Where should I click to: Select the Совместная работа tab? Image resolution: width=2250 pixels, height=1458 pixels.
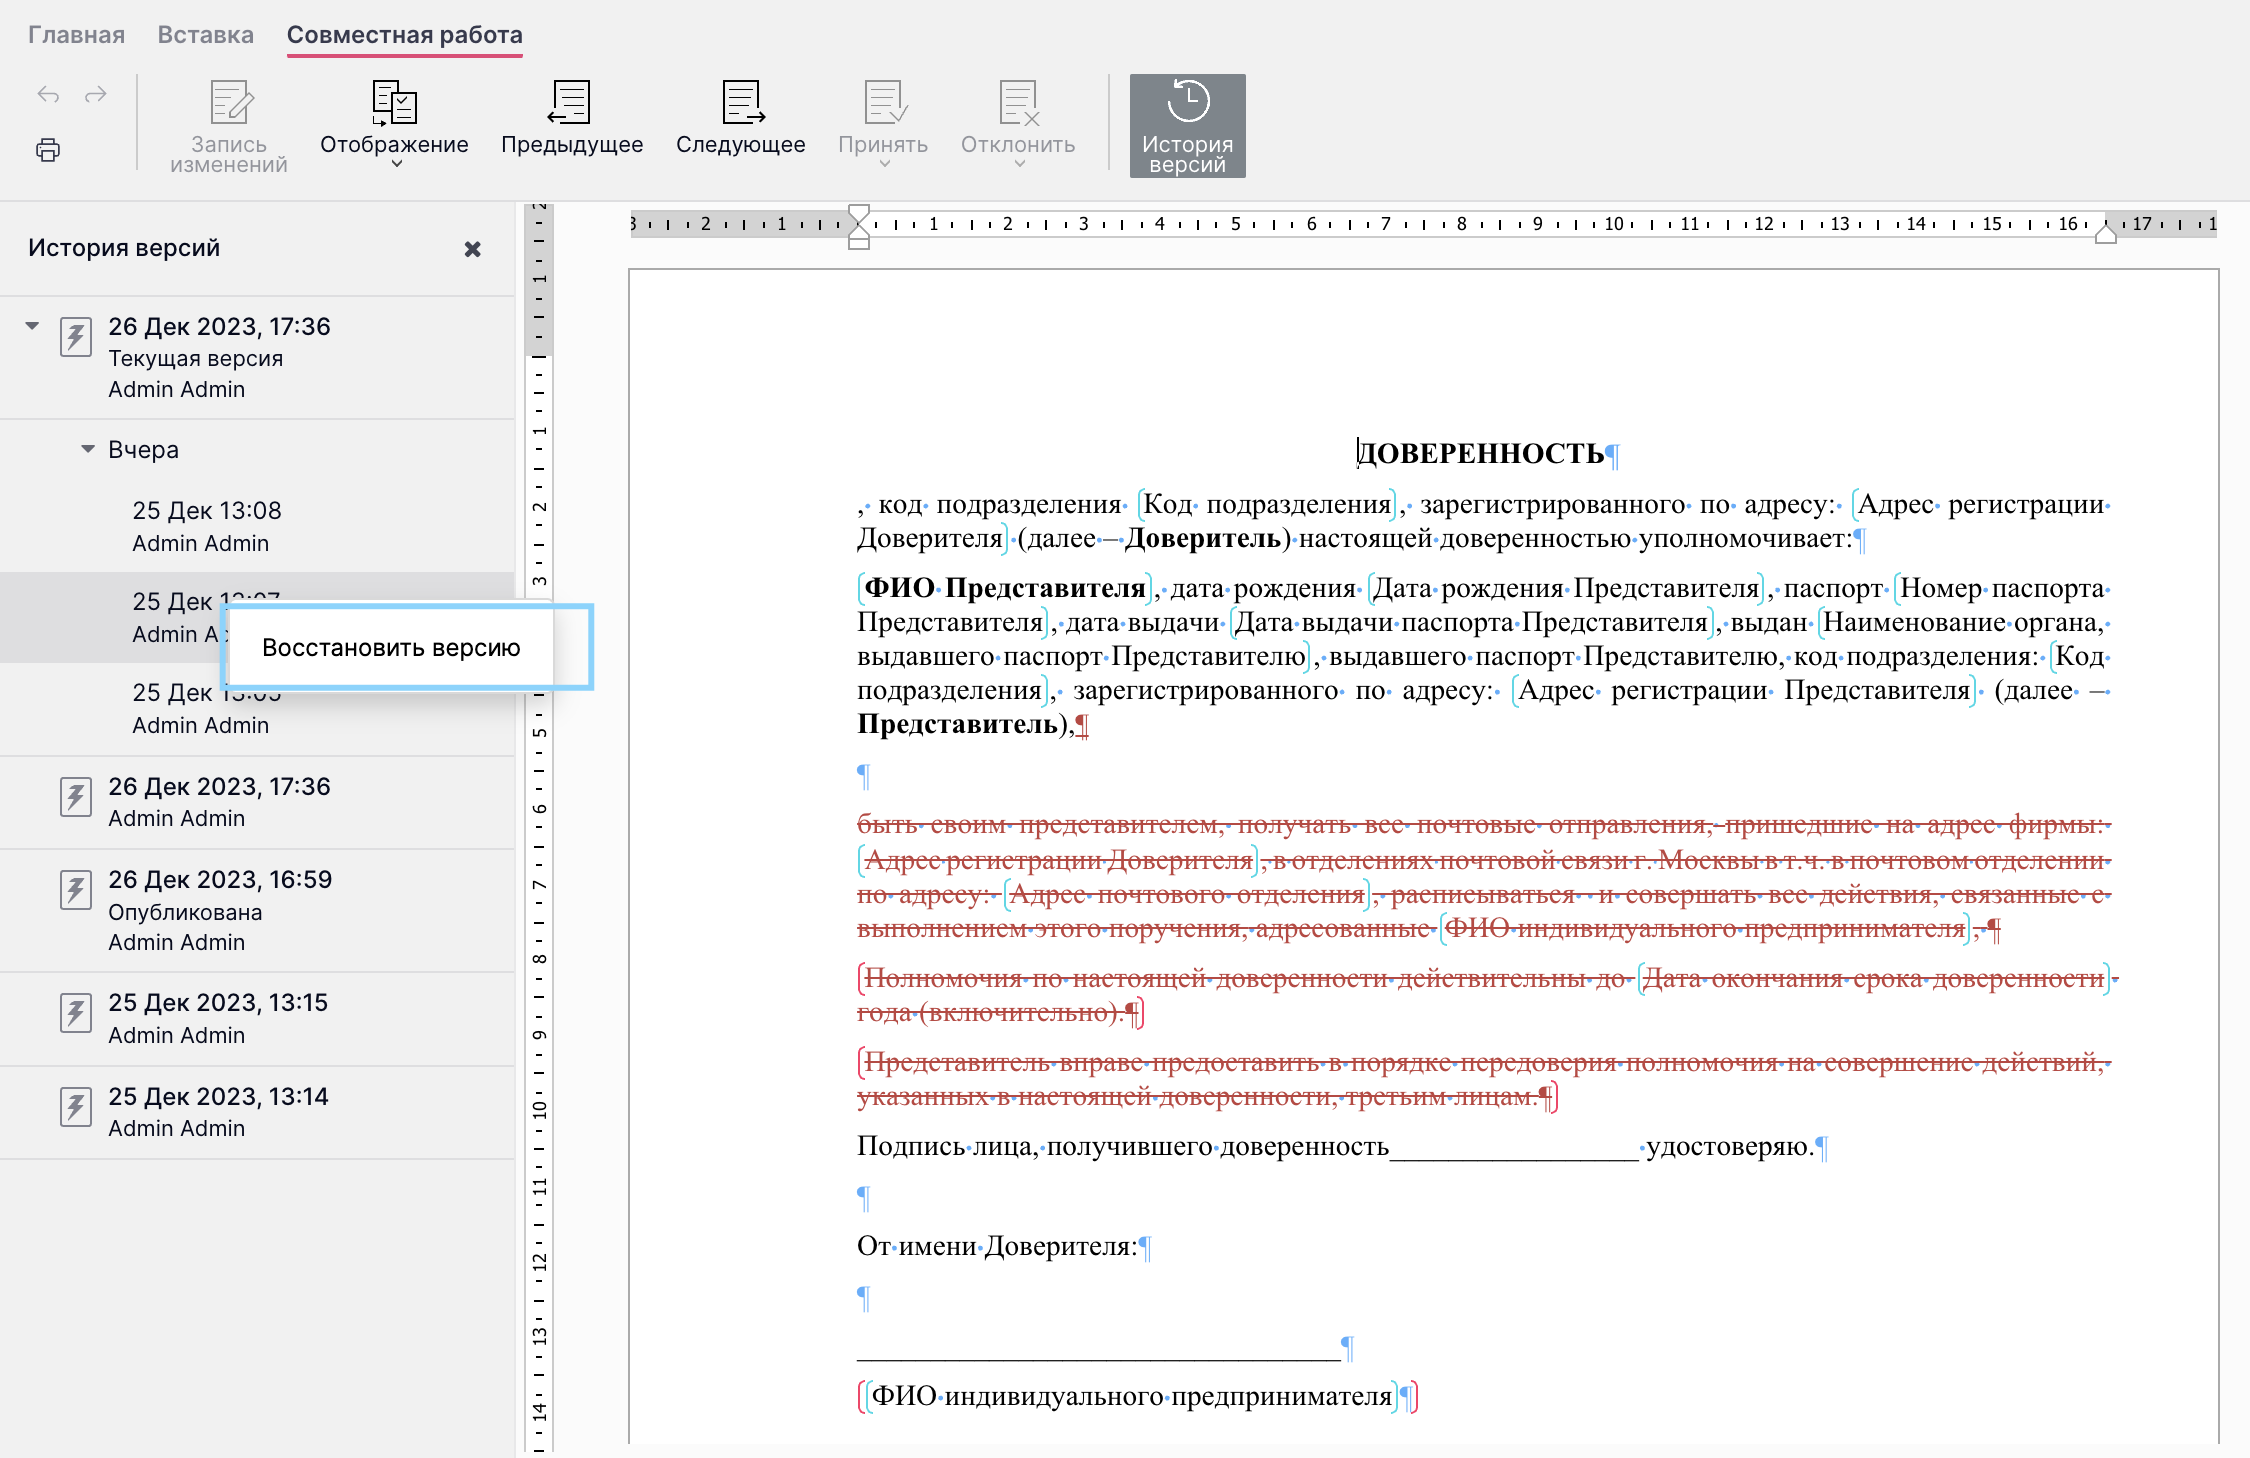[x=405, y=35]
